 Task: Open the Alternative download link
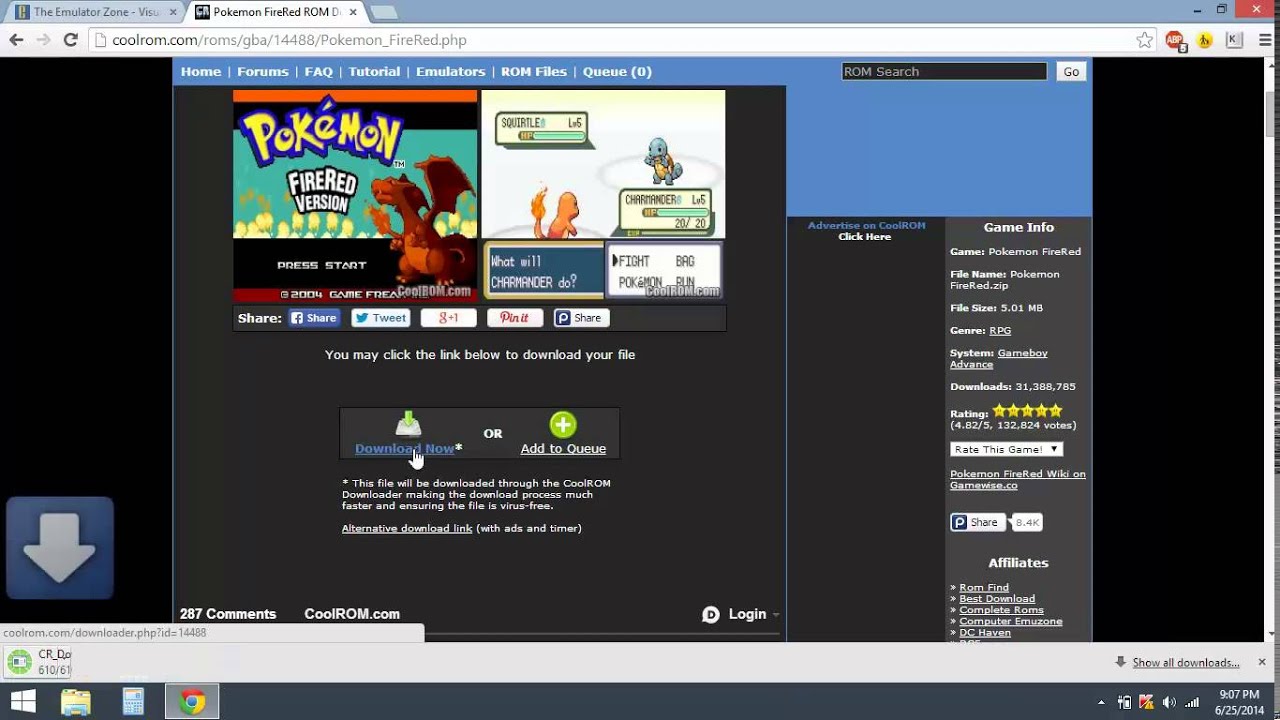coord(407,528)
